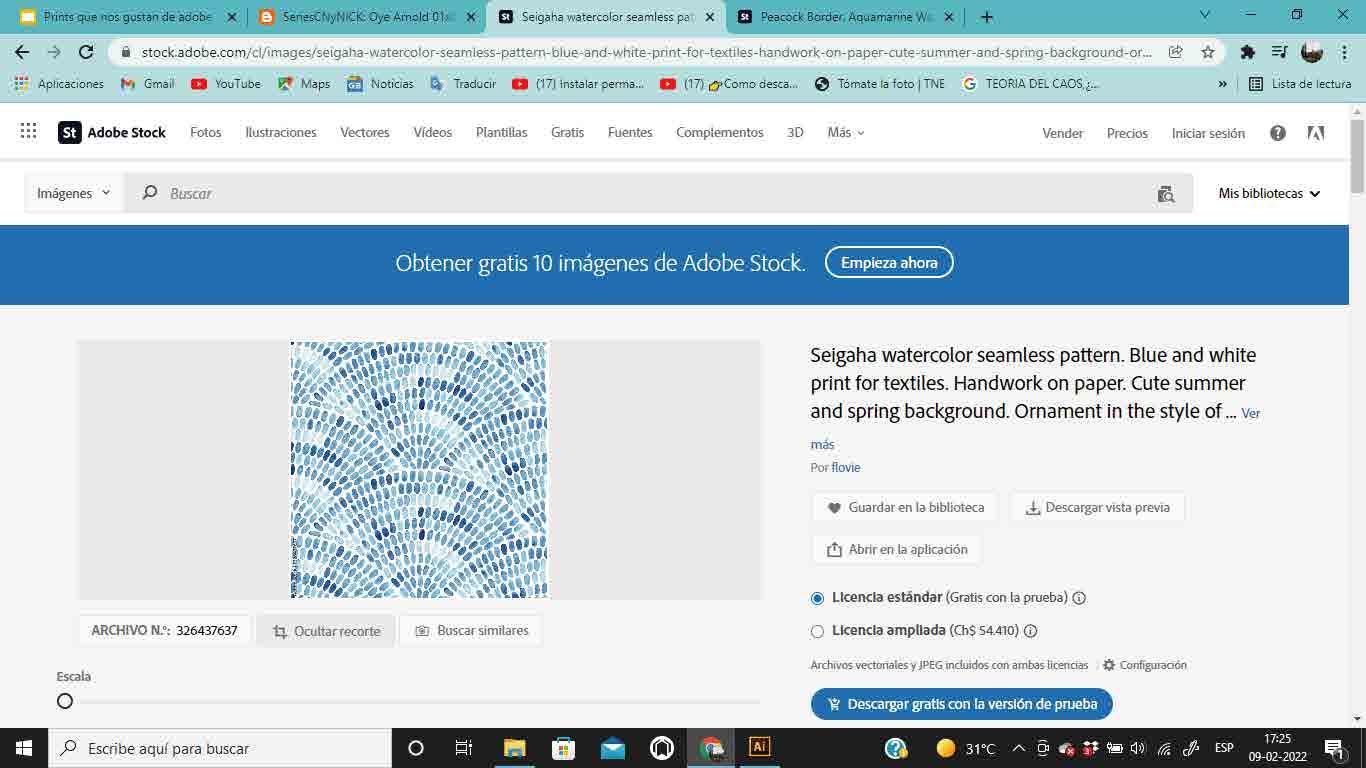This screenshot has height=768, width=1366.
Task: Reload the page
Action: 86,52
